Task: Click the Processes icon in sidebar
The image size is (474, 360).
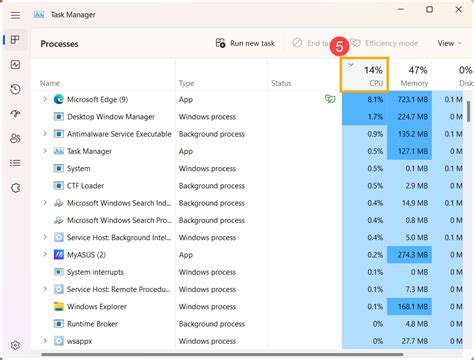Action: click(15, 40)
